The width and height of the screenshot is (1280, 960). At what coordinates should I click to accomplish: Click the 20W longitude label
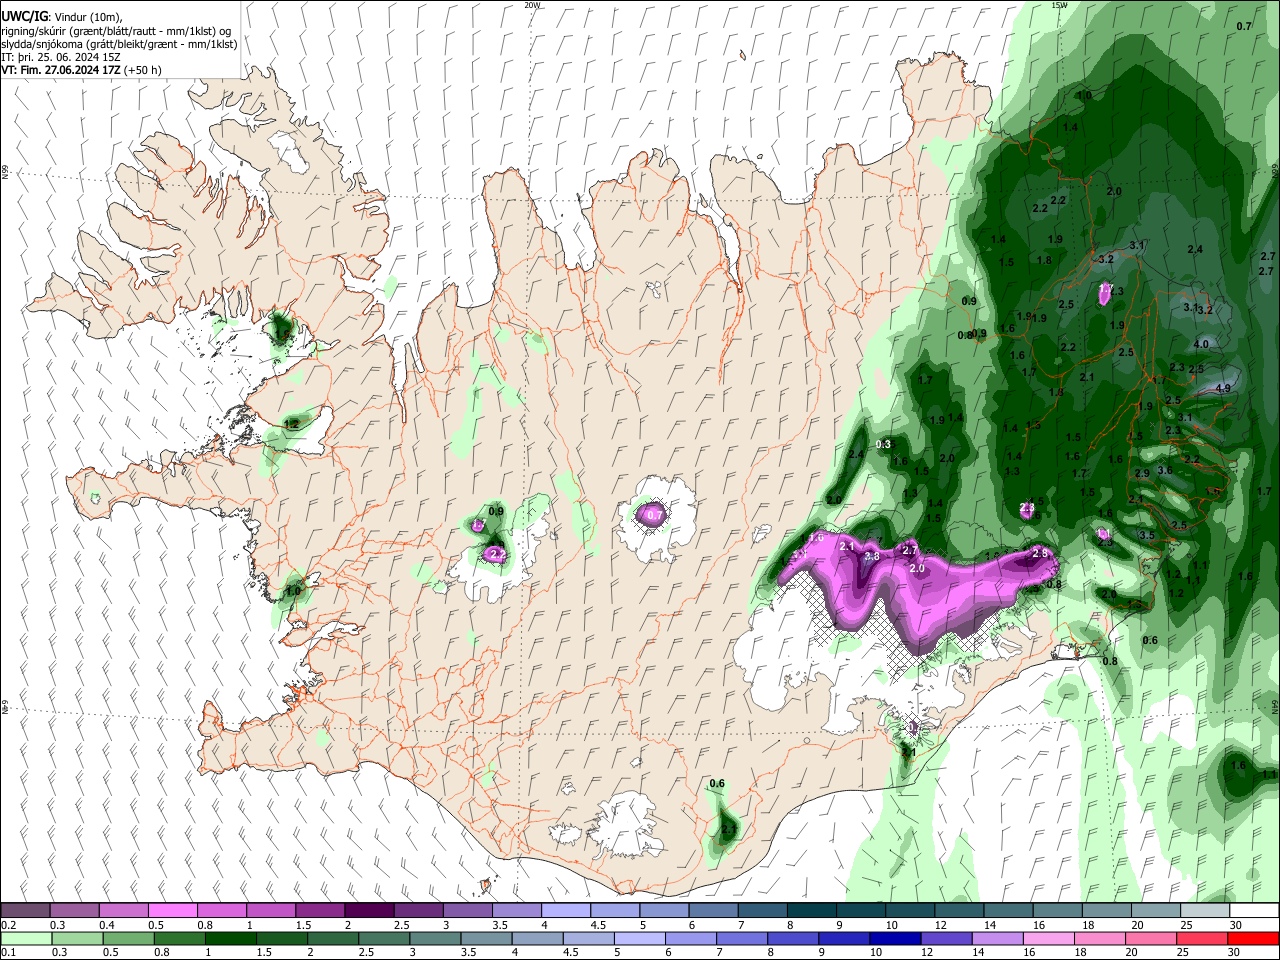(x=533, y=5)
